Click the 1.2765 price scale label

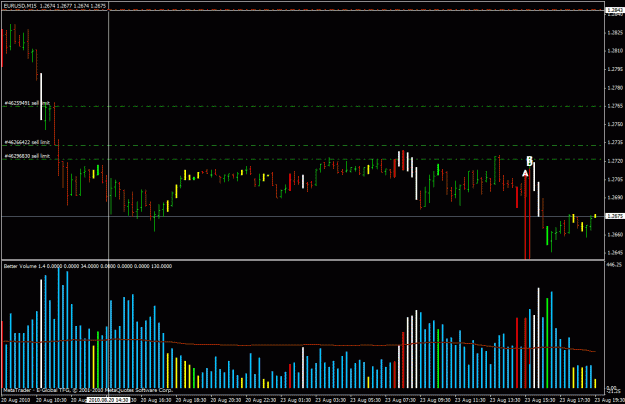[615, 106]
